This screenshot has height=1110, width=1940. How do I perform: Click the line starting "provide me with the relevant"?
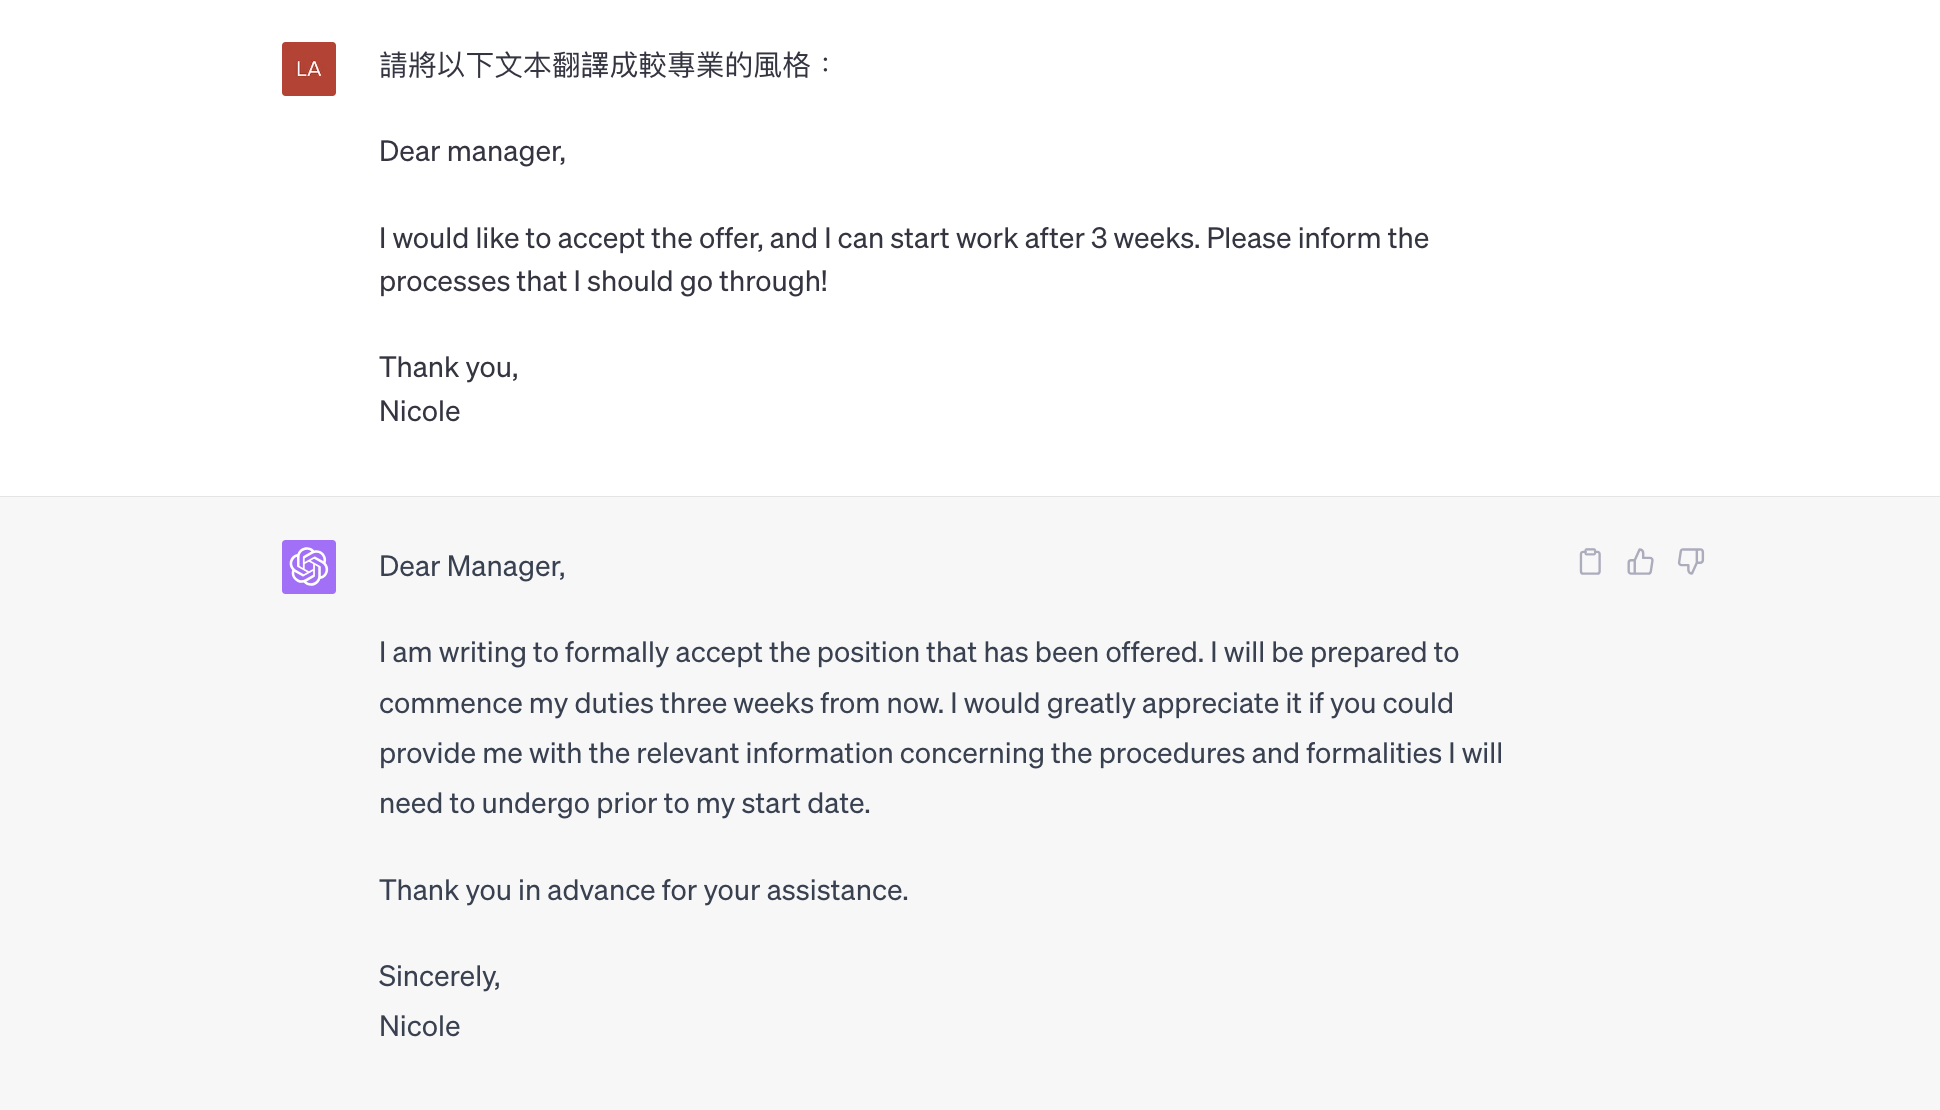940,754
